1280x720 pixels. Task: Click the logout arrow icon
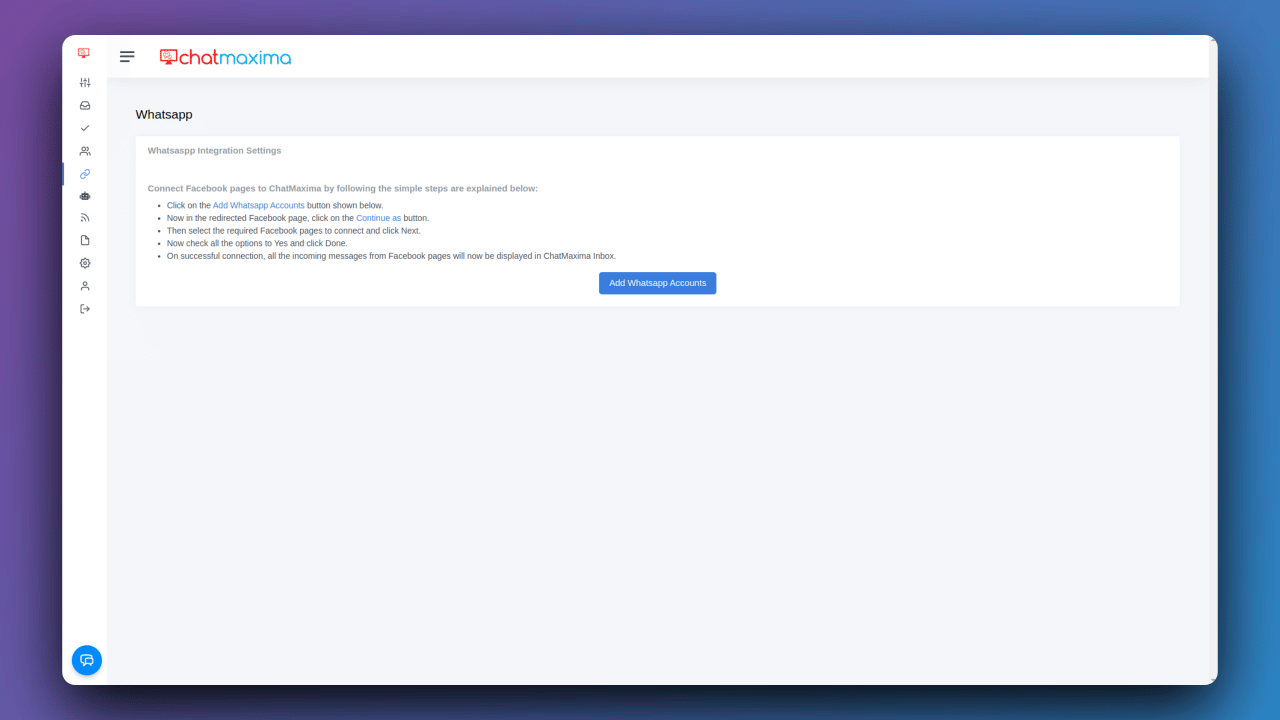(x=85, y=309)
